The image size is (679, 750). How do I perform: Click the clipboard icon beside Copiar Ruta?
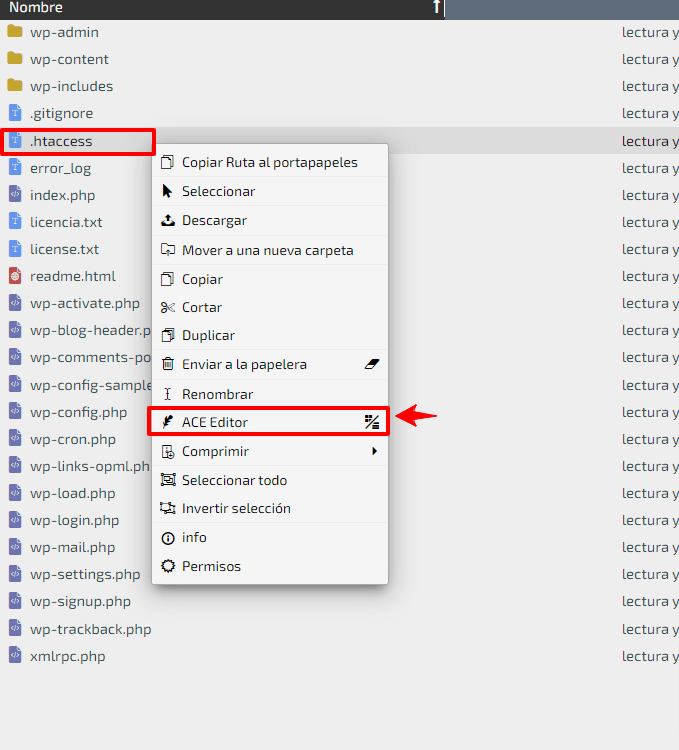[167, 162]
